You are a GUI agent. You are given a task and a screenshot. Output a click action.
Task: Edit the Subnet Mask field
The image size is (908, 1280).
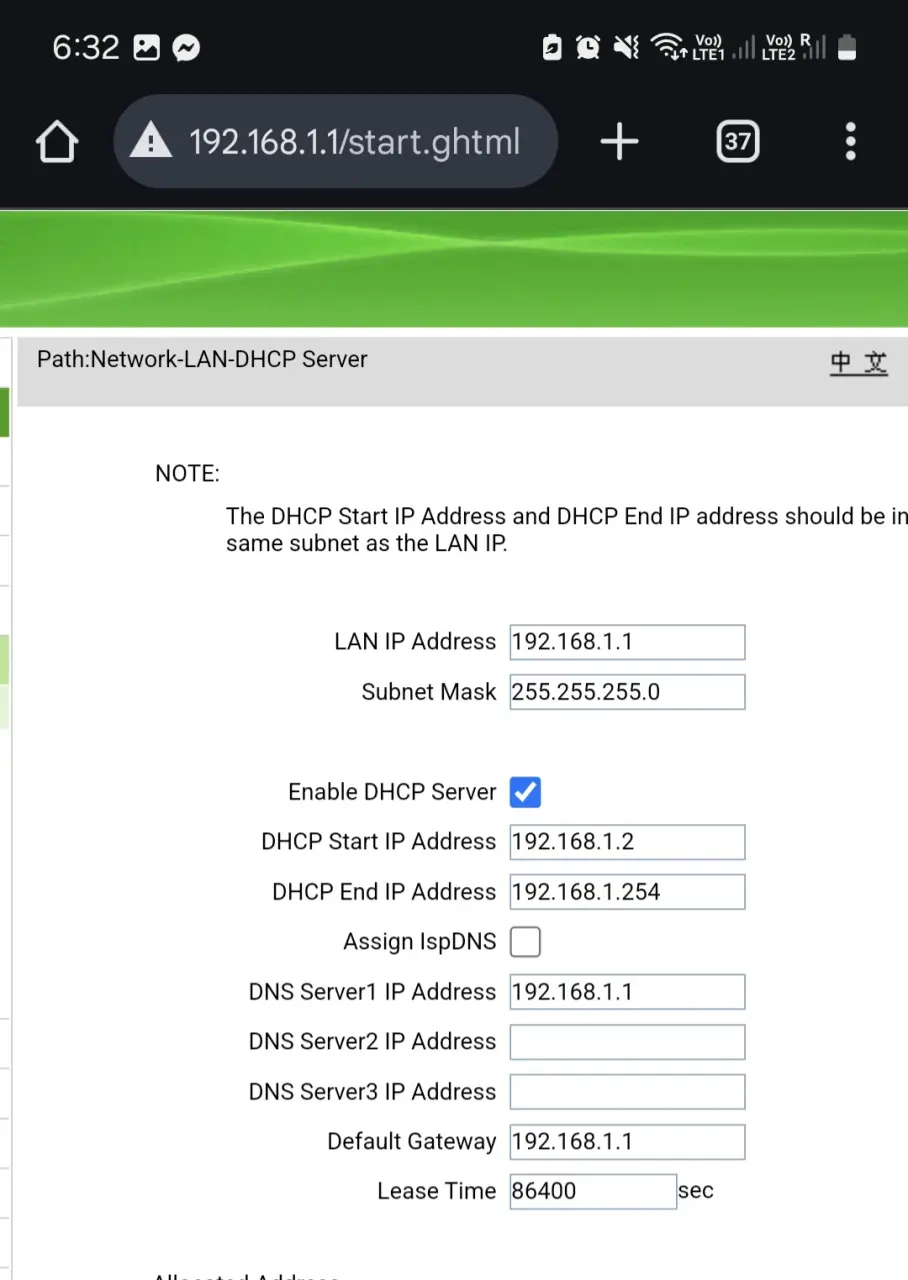tap(627, 692)
